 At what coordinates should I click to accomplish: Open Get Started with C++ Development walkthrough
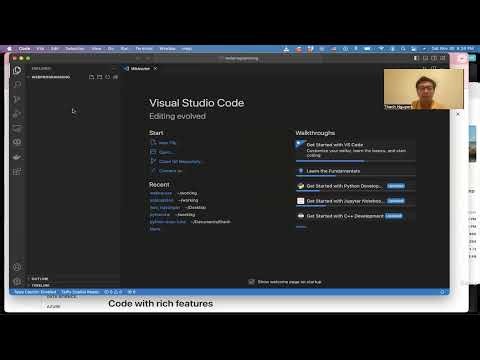(356, 216)
